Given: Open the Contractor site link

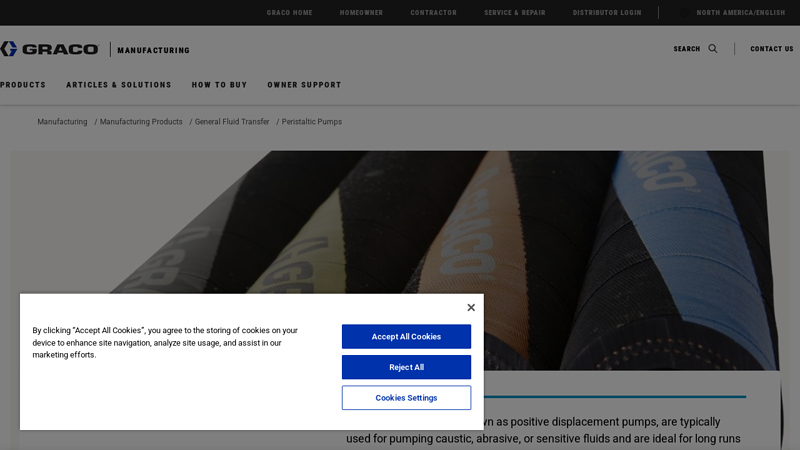Looking at the screenshot, I should (x=433, y=13).
